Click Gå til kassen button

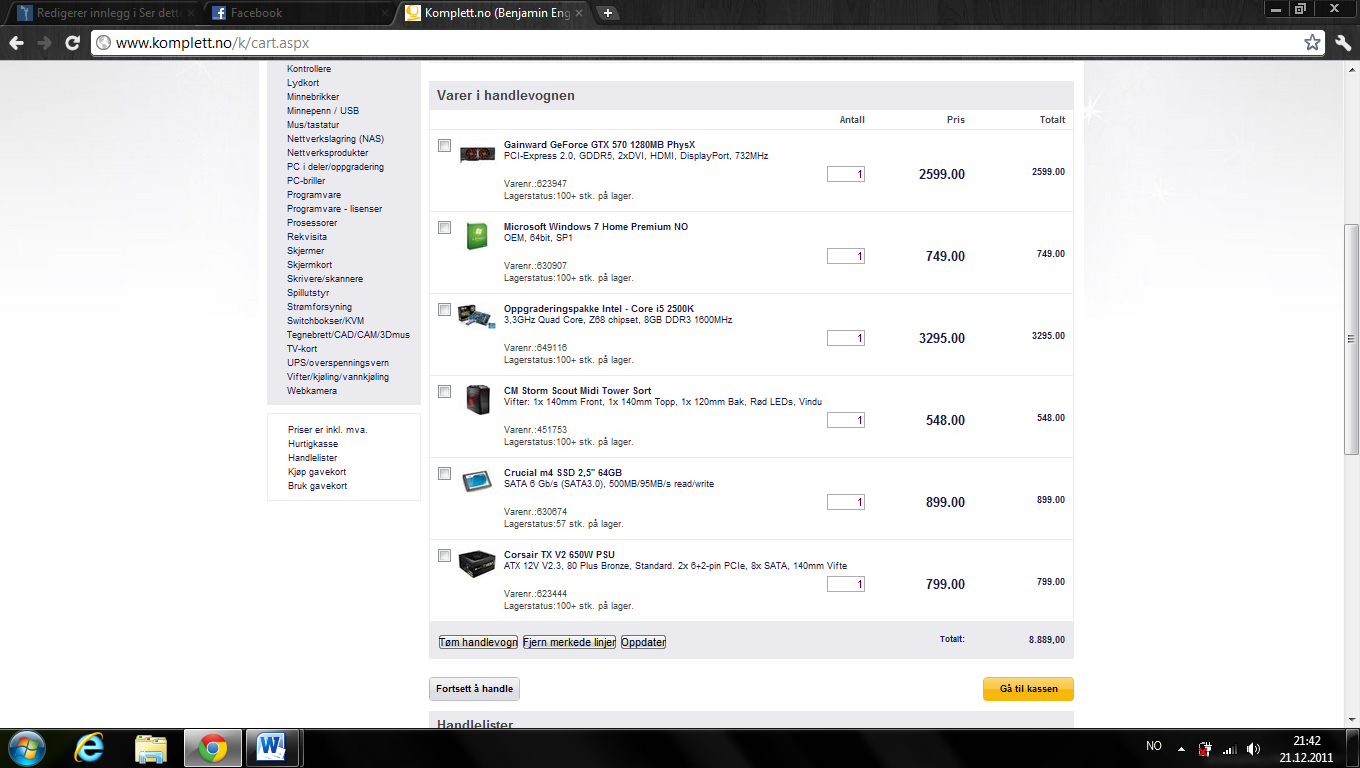(x=1028, y=689)
